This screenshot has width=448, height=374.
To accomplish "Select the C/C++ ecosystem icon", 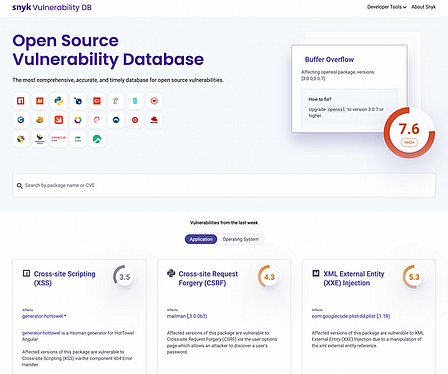I will pyautogui.click(x=21, y=120).
